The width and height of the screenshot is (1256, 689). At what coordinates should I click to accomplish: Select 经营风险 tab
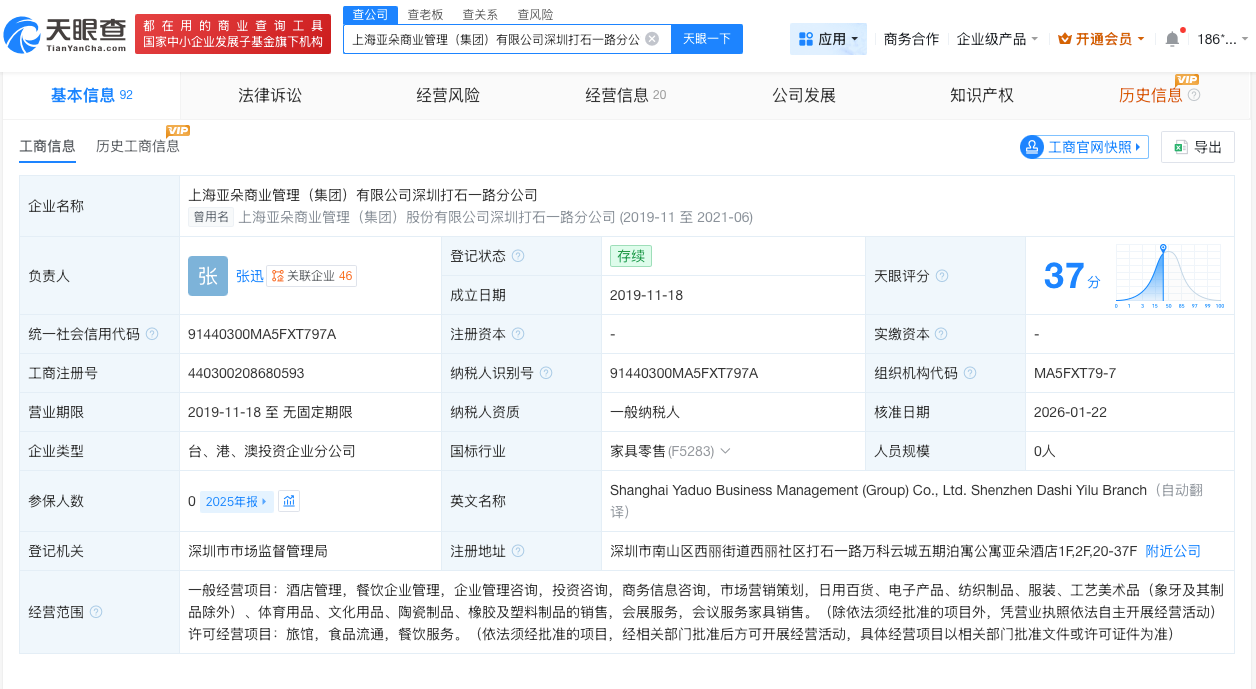[x=448, y=95]
